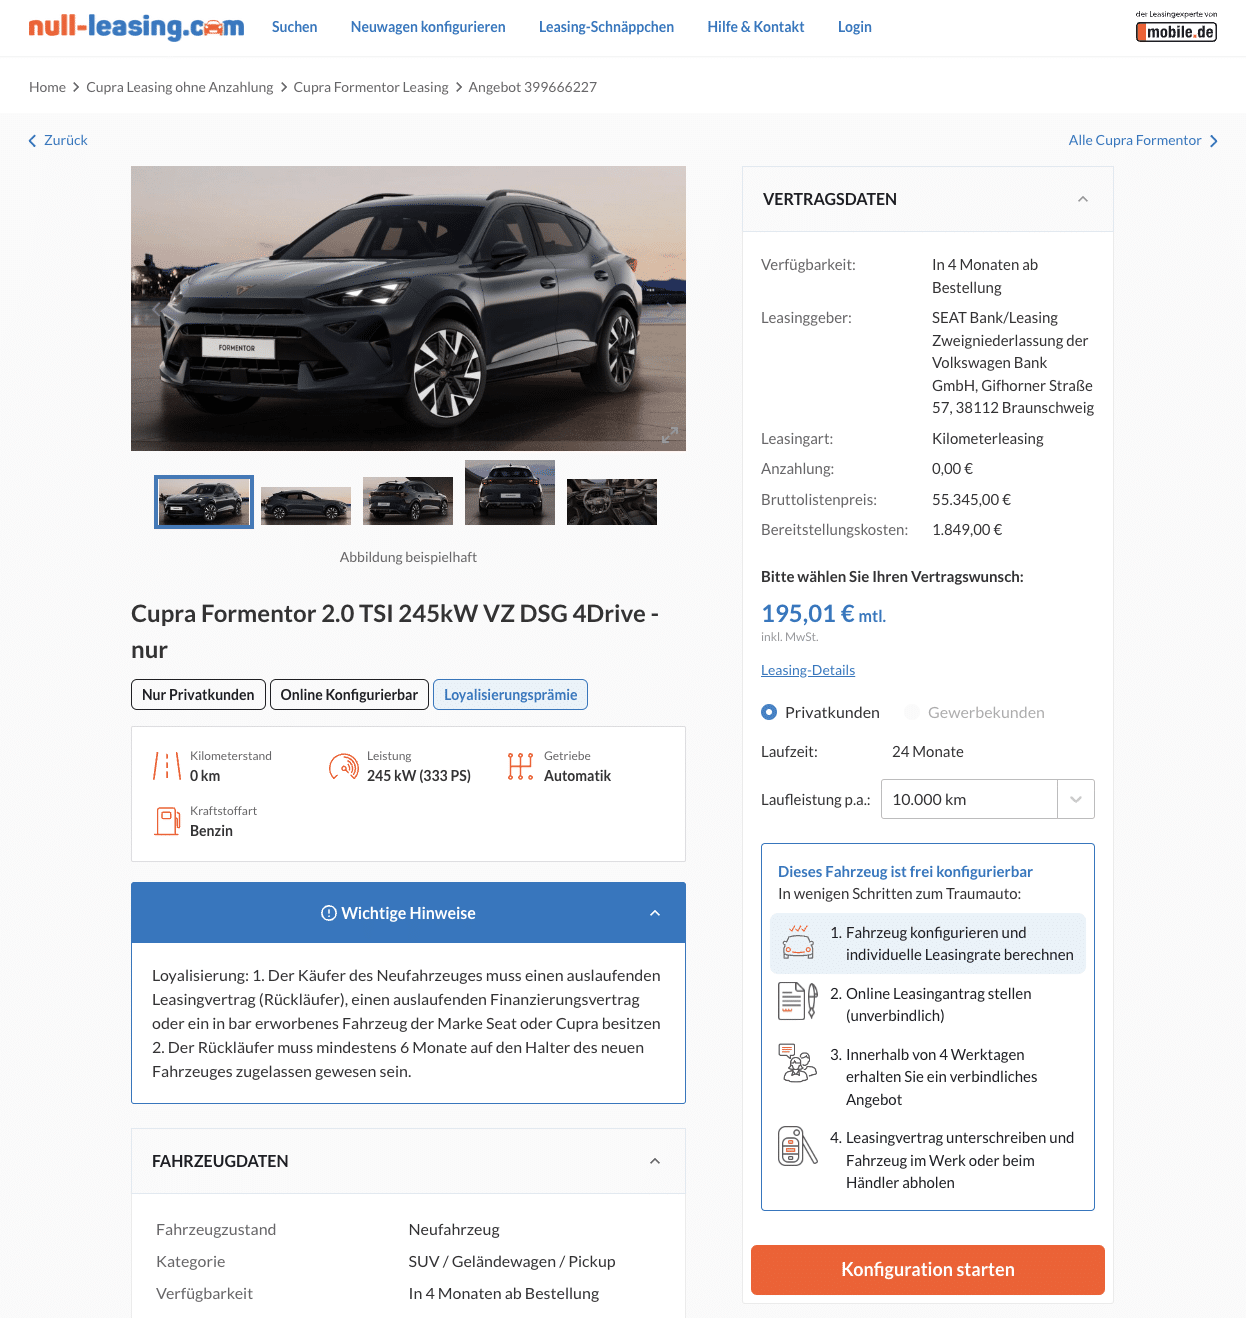This screenshot has height=1318, width=1246.
Task: Collapse the Vertragsdaten section
Action: pos(1083,199)
